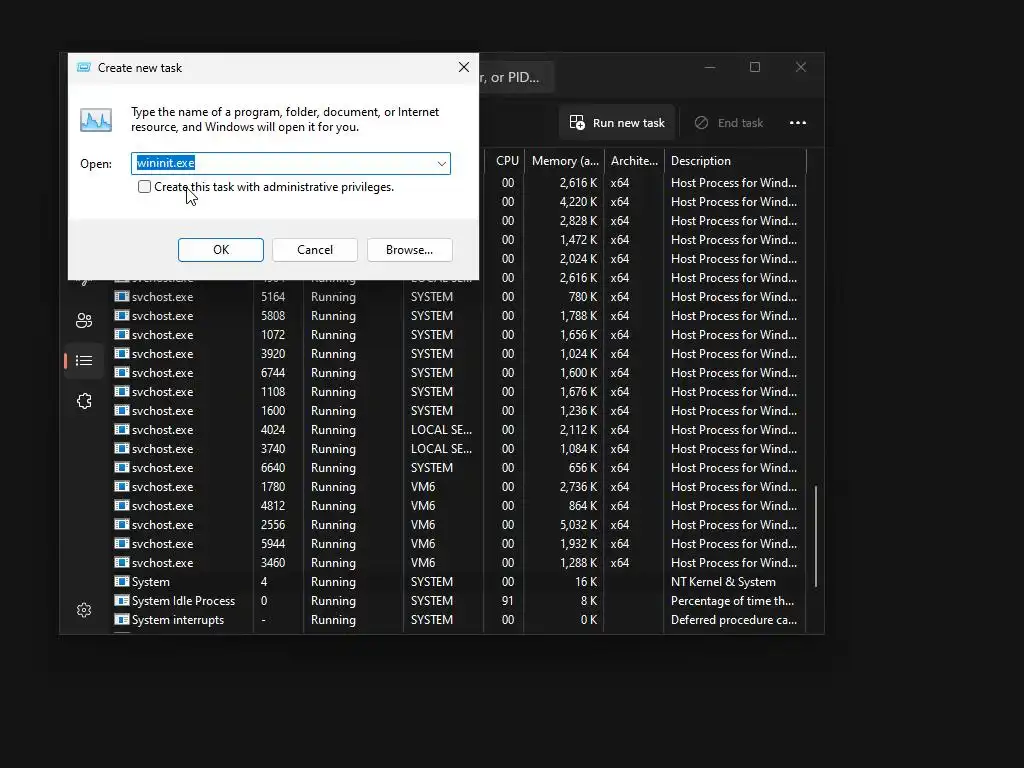Click icon of svchost.exe PID 3740
Viewport: 1024px width, 768px height.
pyautogui.click(x=121, y=448)
